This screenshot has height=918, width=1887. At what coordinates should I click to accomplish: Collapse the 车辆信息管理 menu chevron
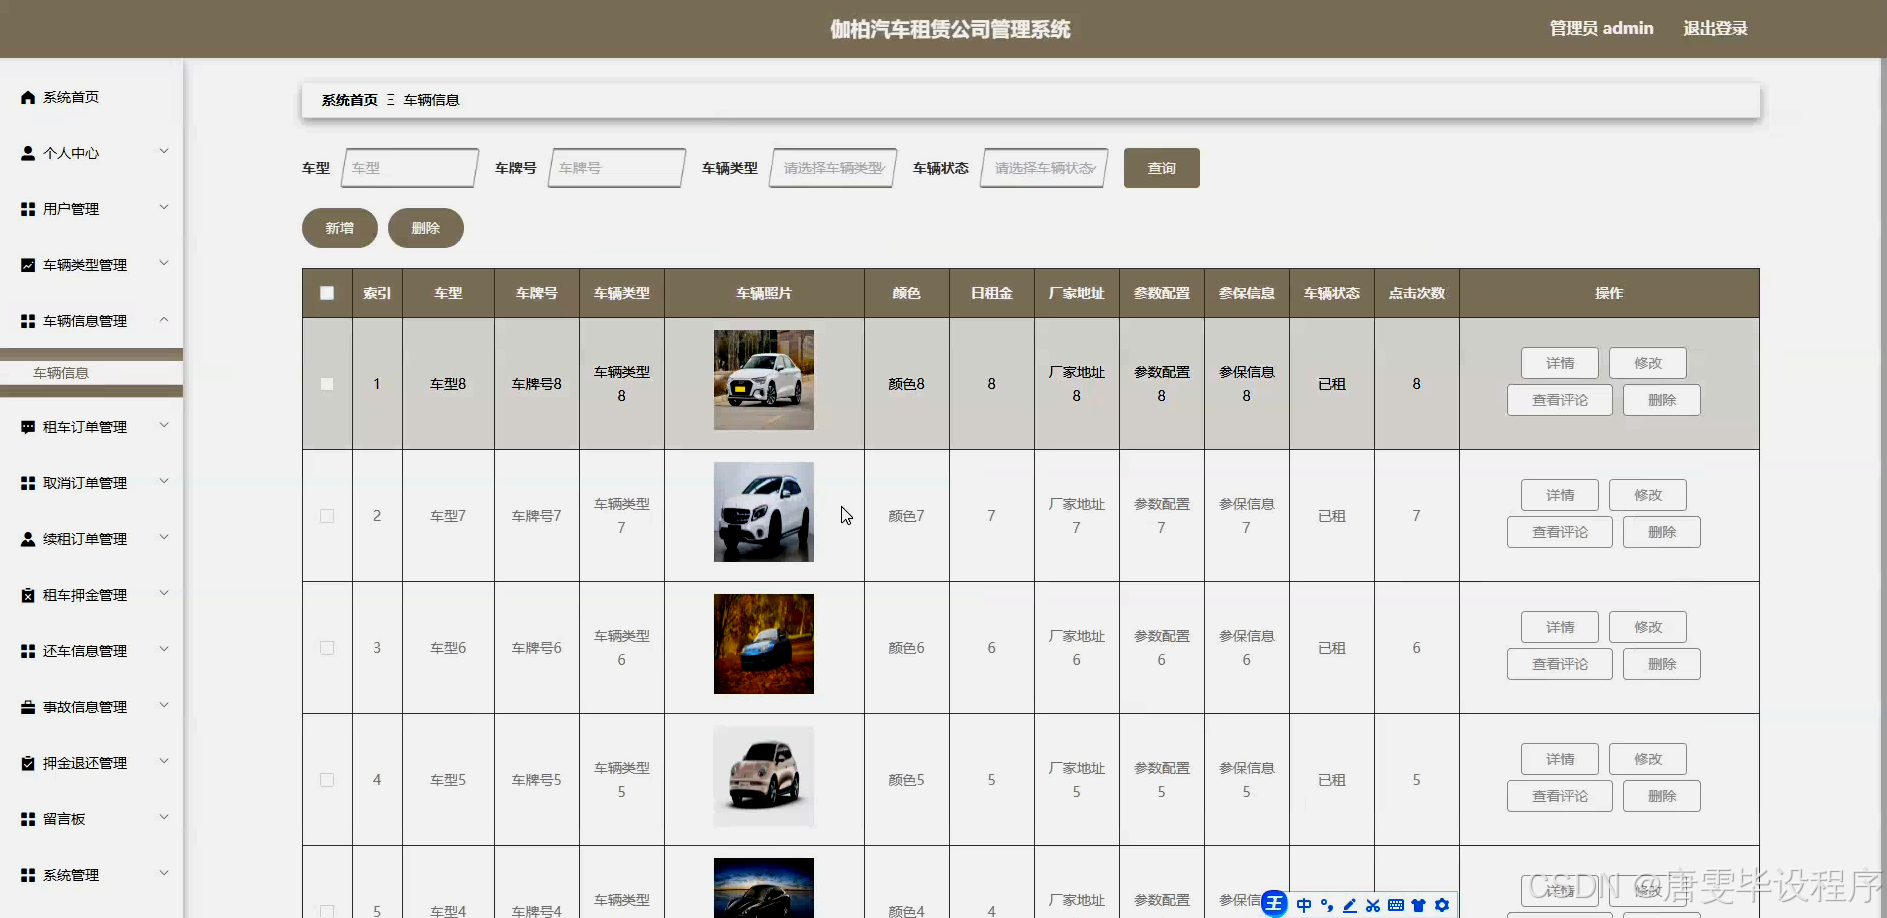(164, 320)
